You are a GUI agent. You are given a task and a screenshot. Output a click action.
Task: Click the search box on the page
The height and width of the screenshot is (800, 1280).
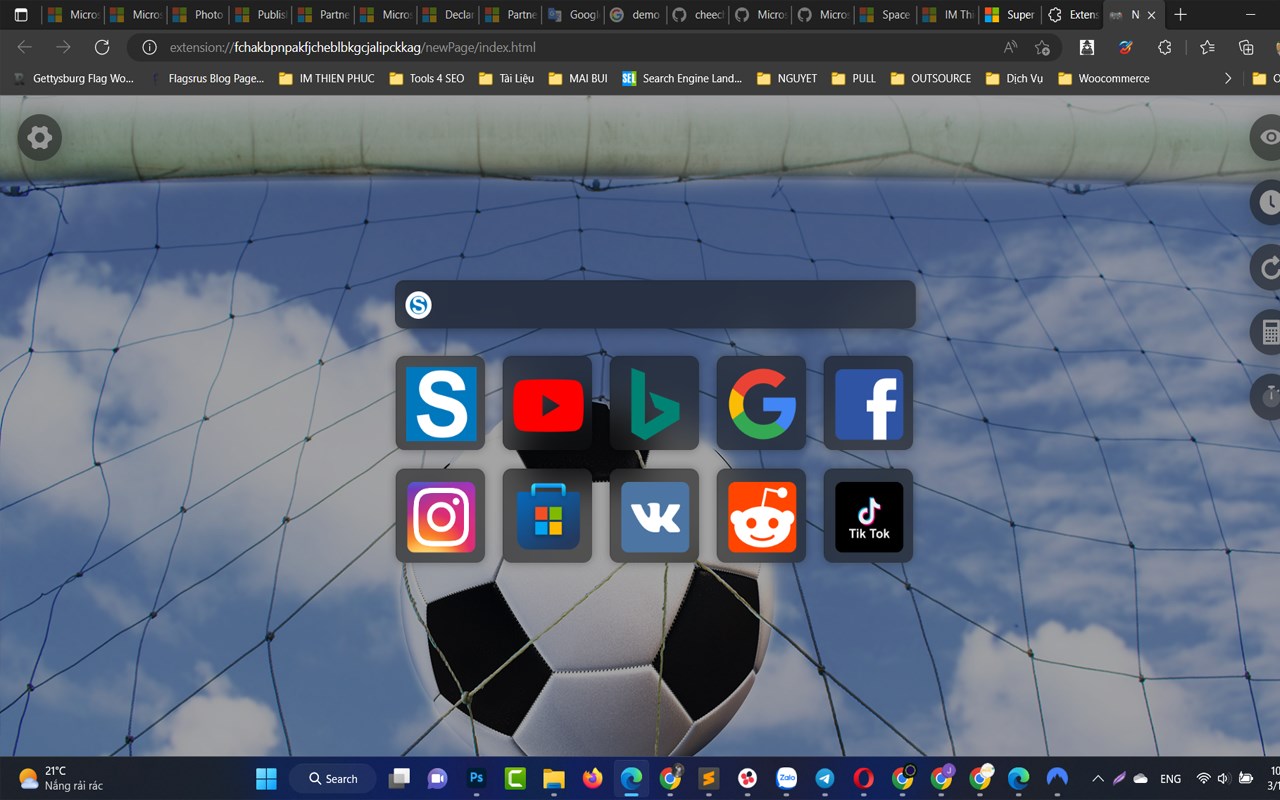tap(655, 304)
